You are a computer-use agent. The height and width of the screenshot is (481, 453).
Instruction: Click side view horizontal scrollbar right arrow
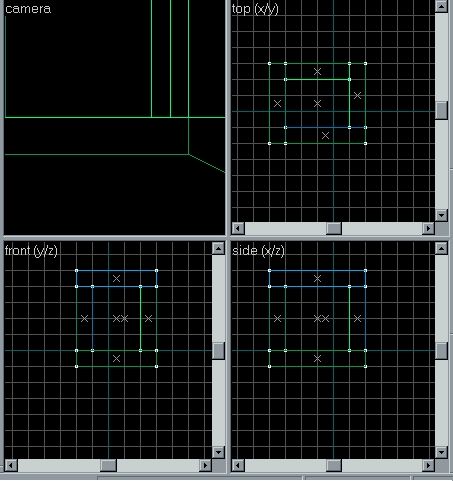[428, 465]
